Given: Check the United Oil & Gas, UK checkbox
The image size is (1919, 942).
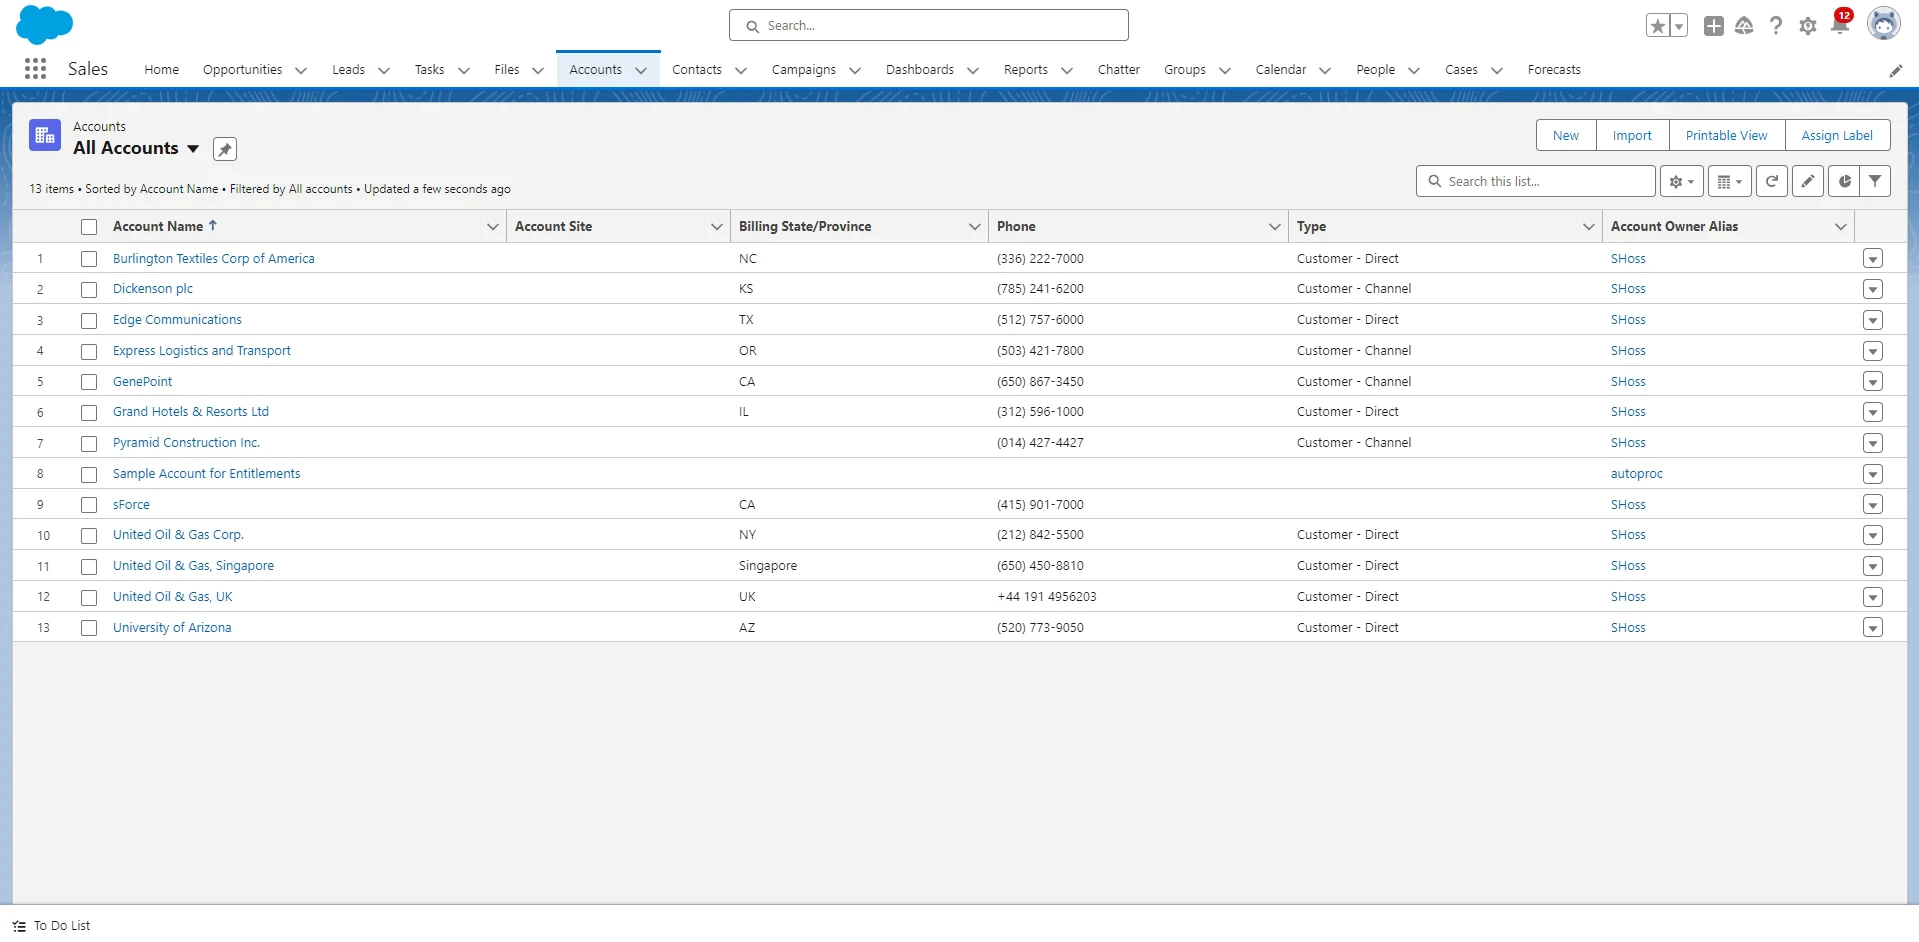Looking at the screenshot, I should tap(89, 598).
